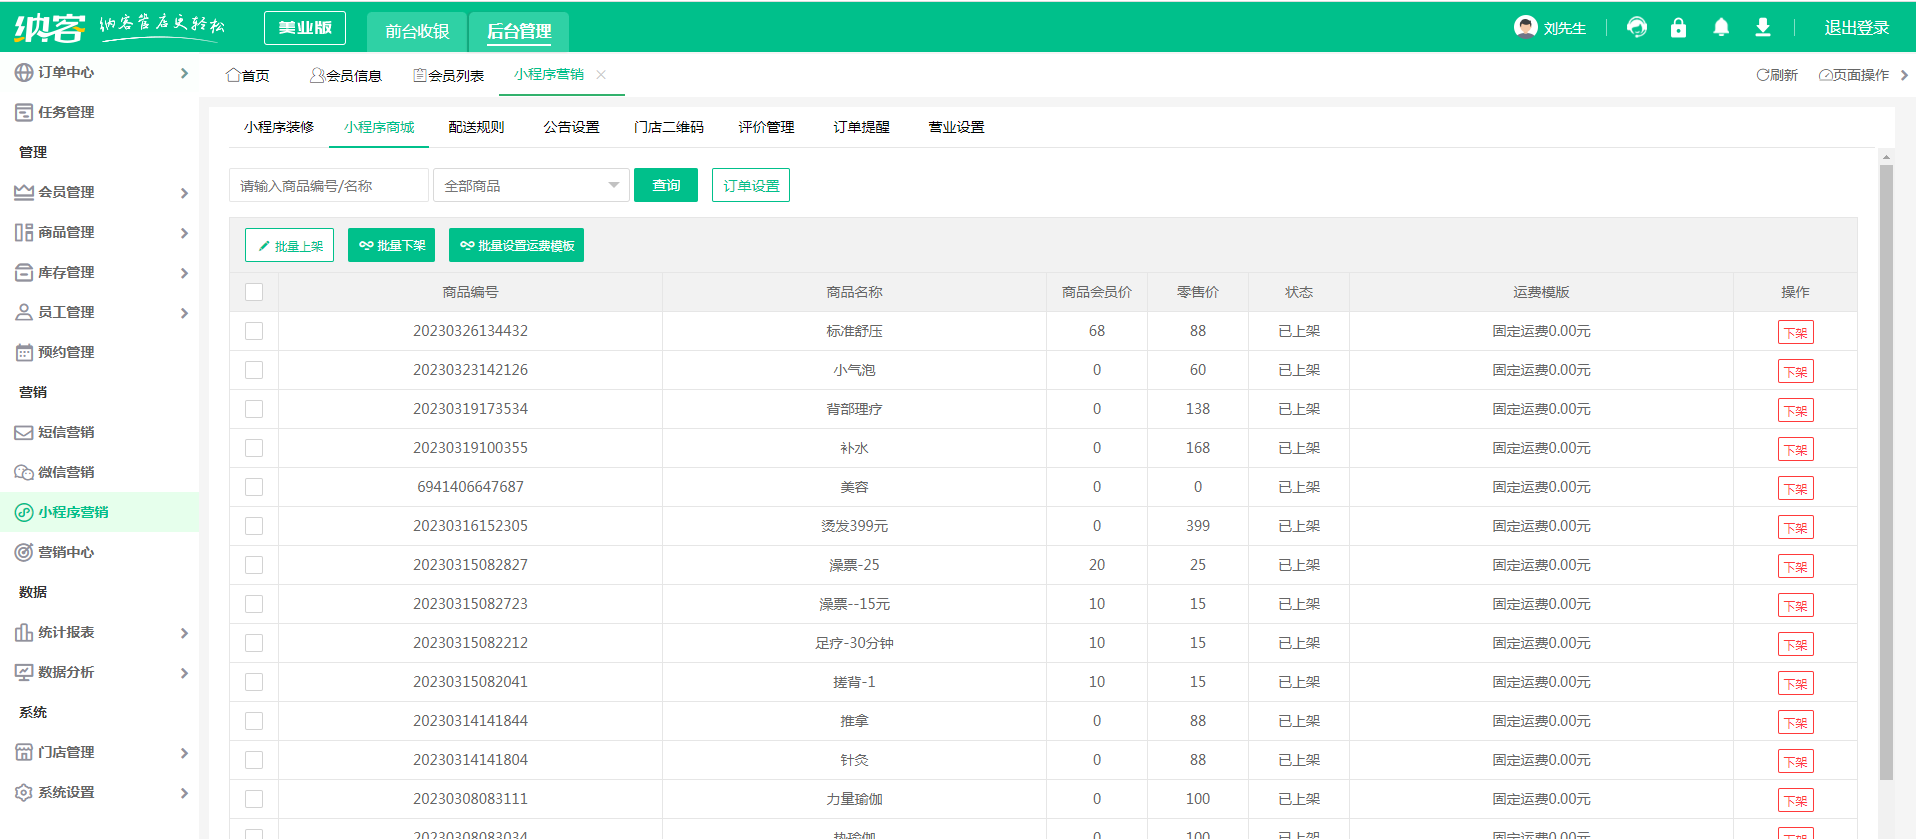Screen dimensions: 1916x839
Task: Click 下架 for 标准舒压
Action: click(x=1795, y=332)
